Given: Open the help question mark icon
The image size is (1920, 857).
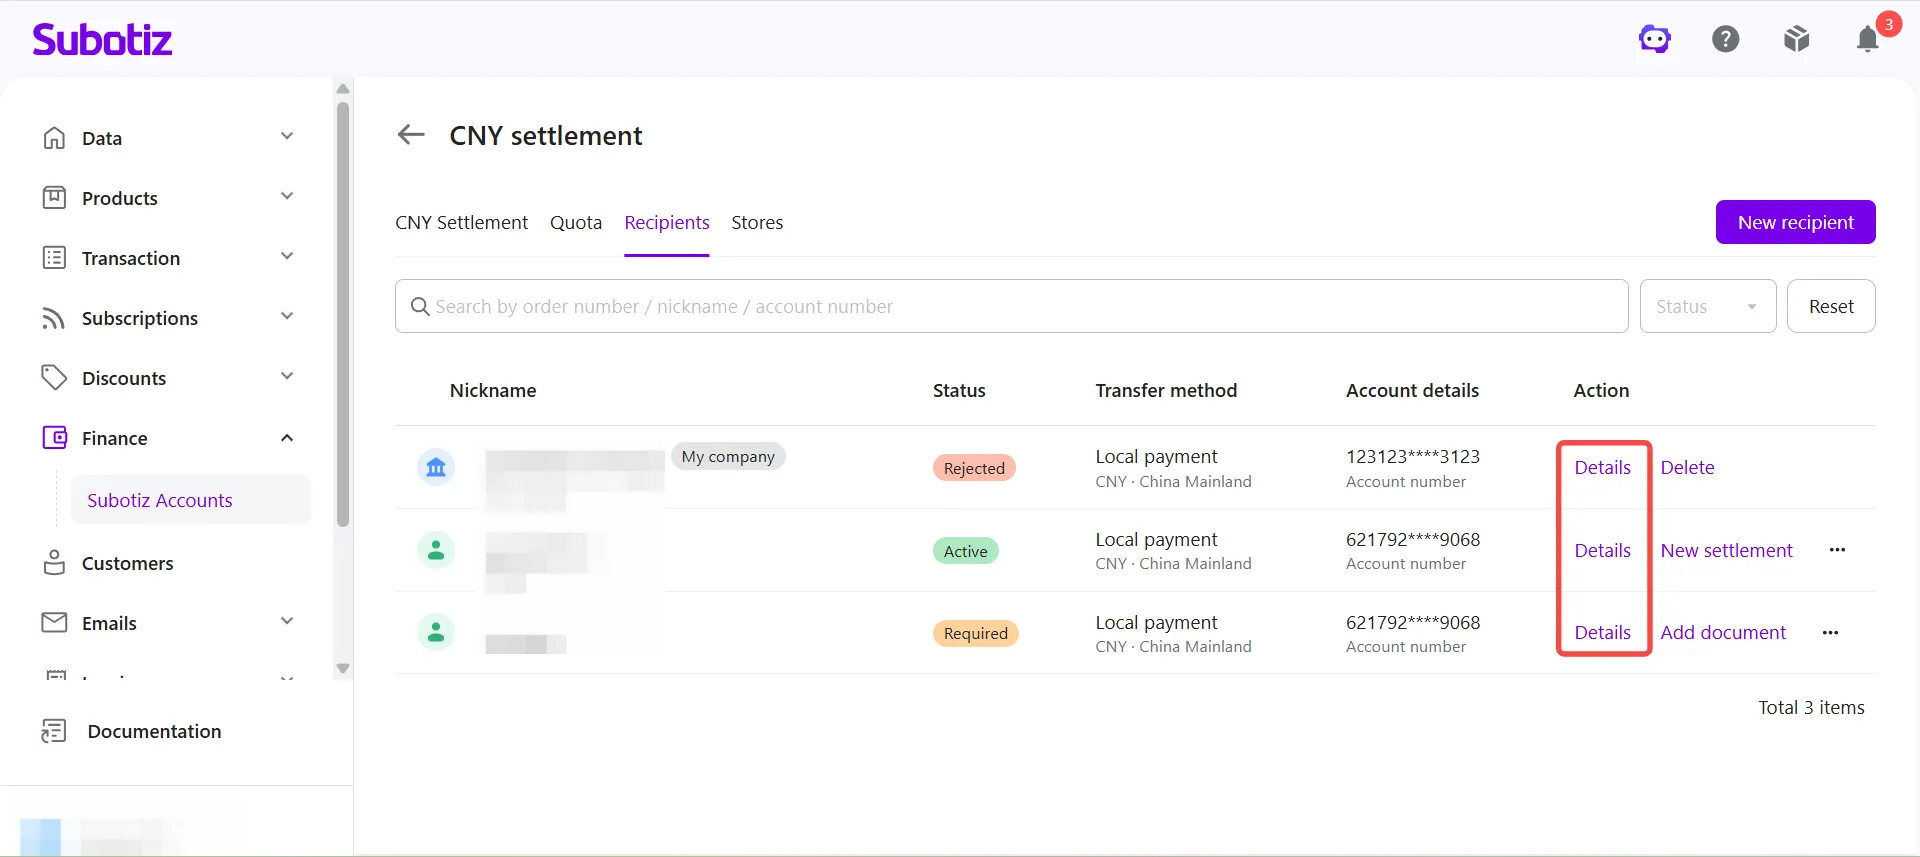Looking at the screenshot, I should (x=1726, y=39).
